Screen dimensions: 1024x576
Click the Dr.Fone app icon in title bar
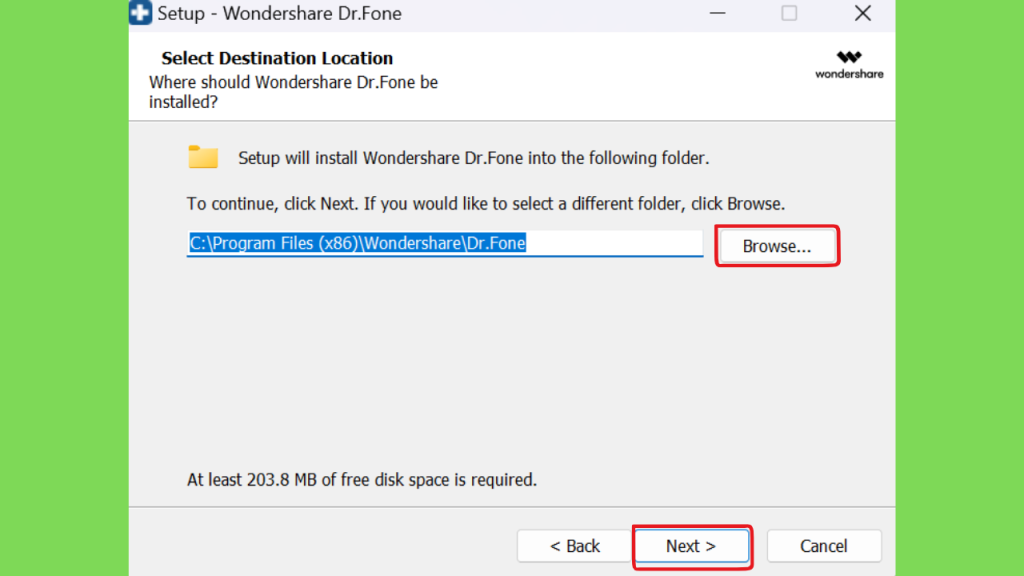[140, 12]
